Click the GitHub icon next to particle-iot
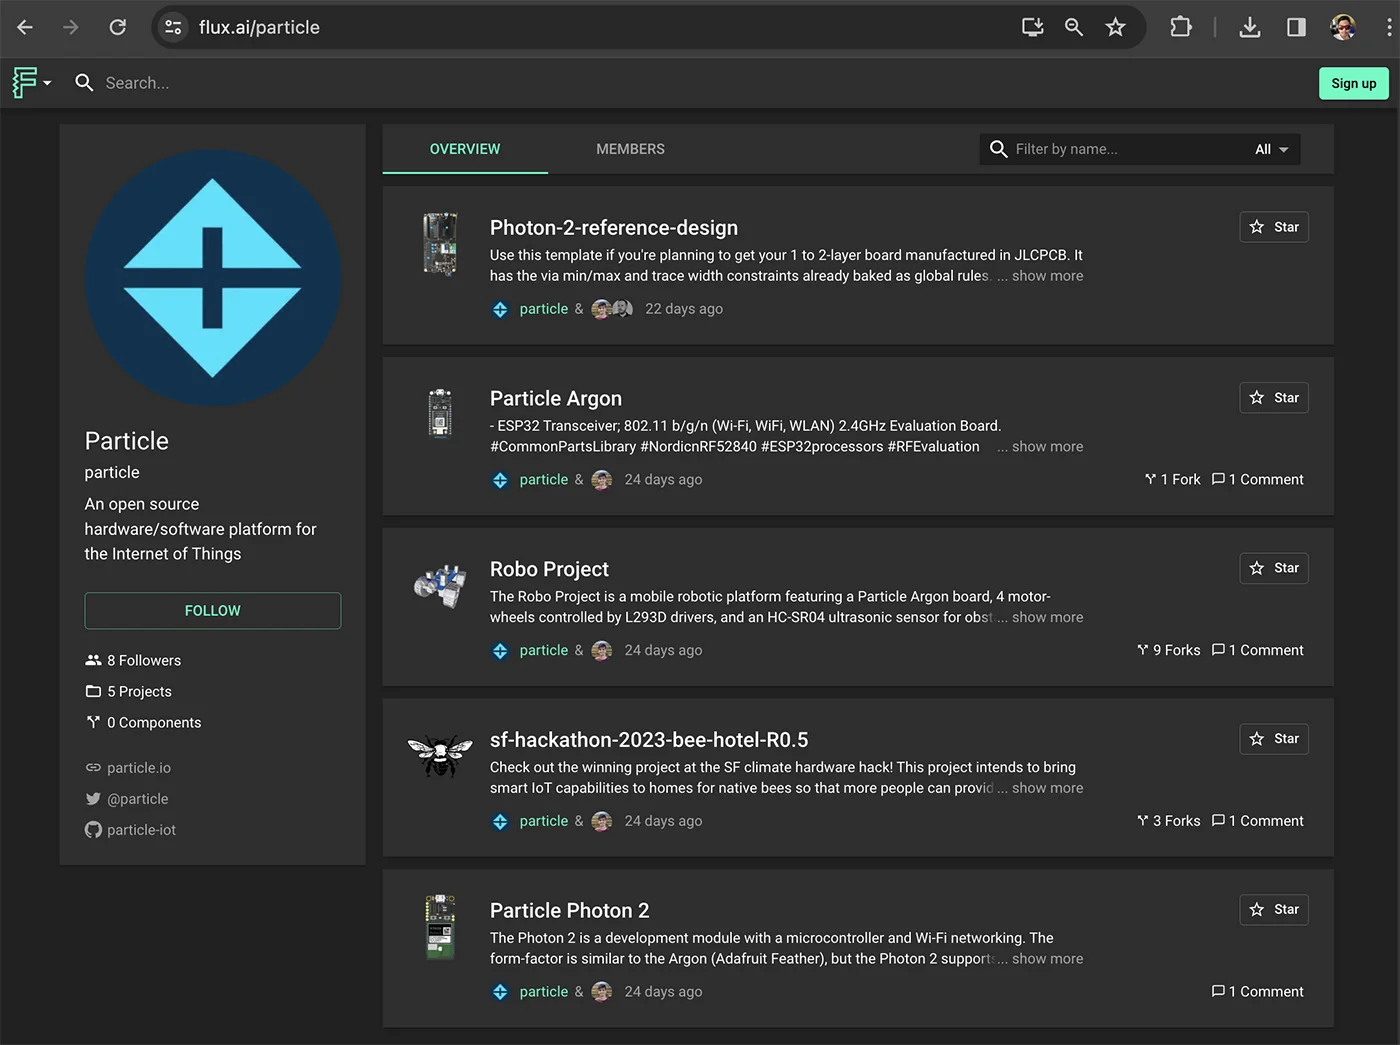 click(92, 830)
